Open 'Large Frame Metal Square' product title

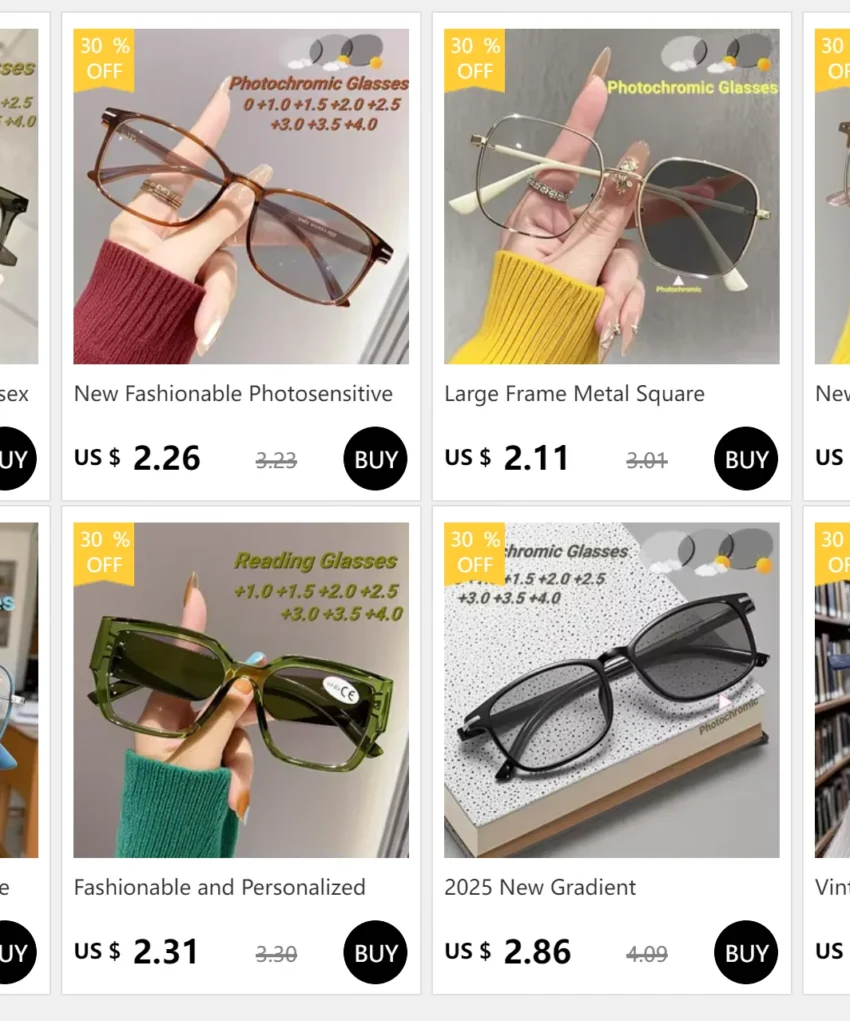[574, 394]
